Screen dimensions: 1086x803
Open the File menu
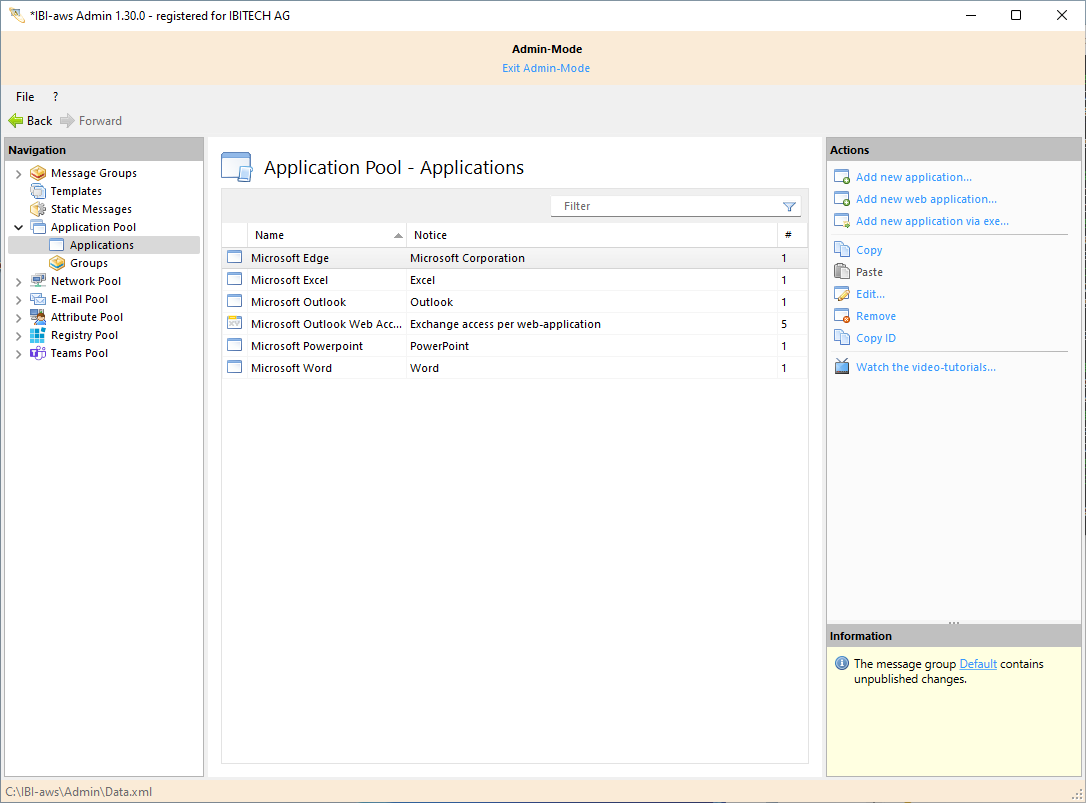(25, 97)
